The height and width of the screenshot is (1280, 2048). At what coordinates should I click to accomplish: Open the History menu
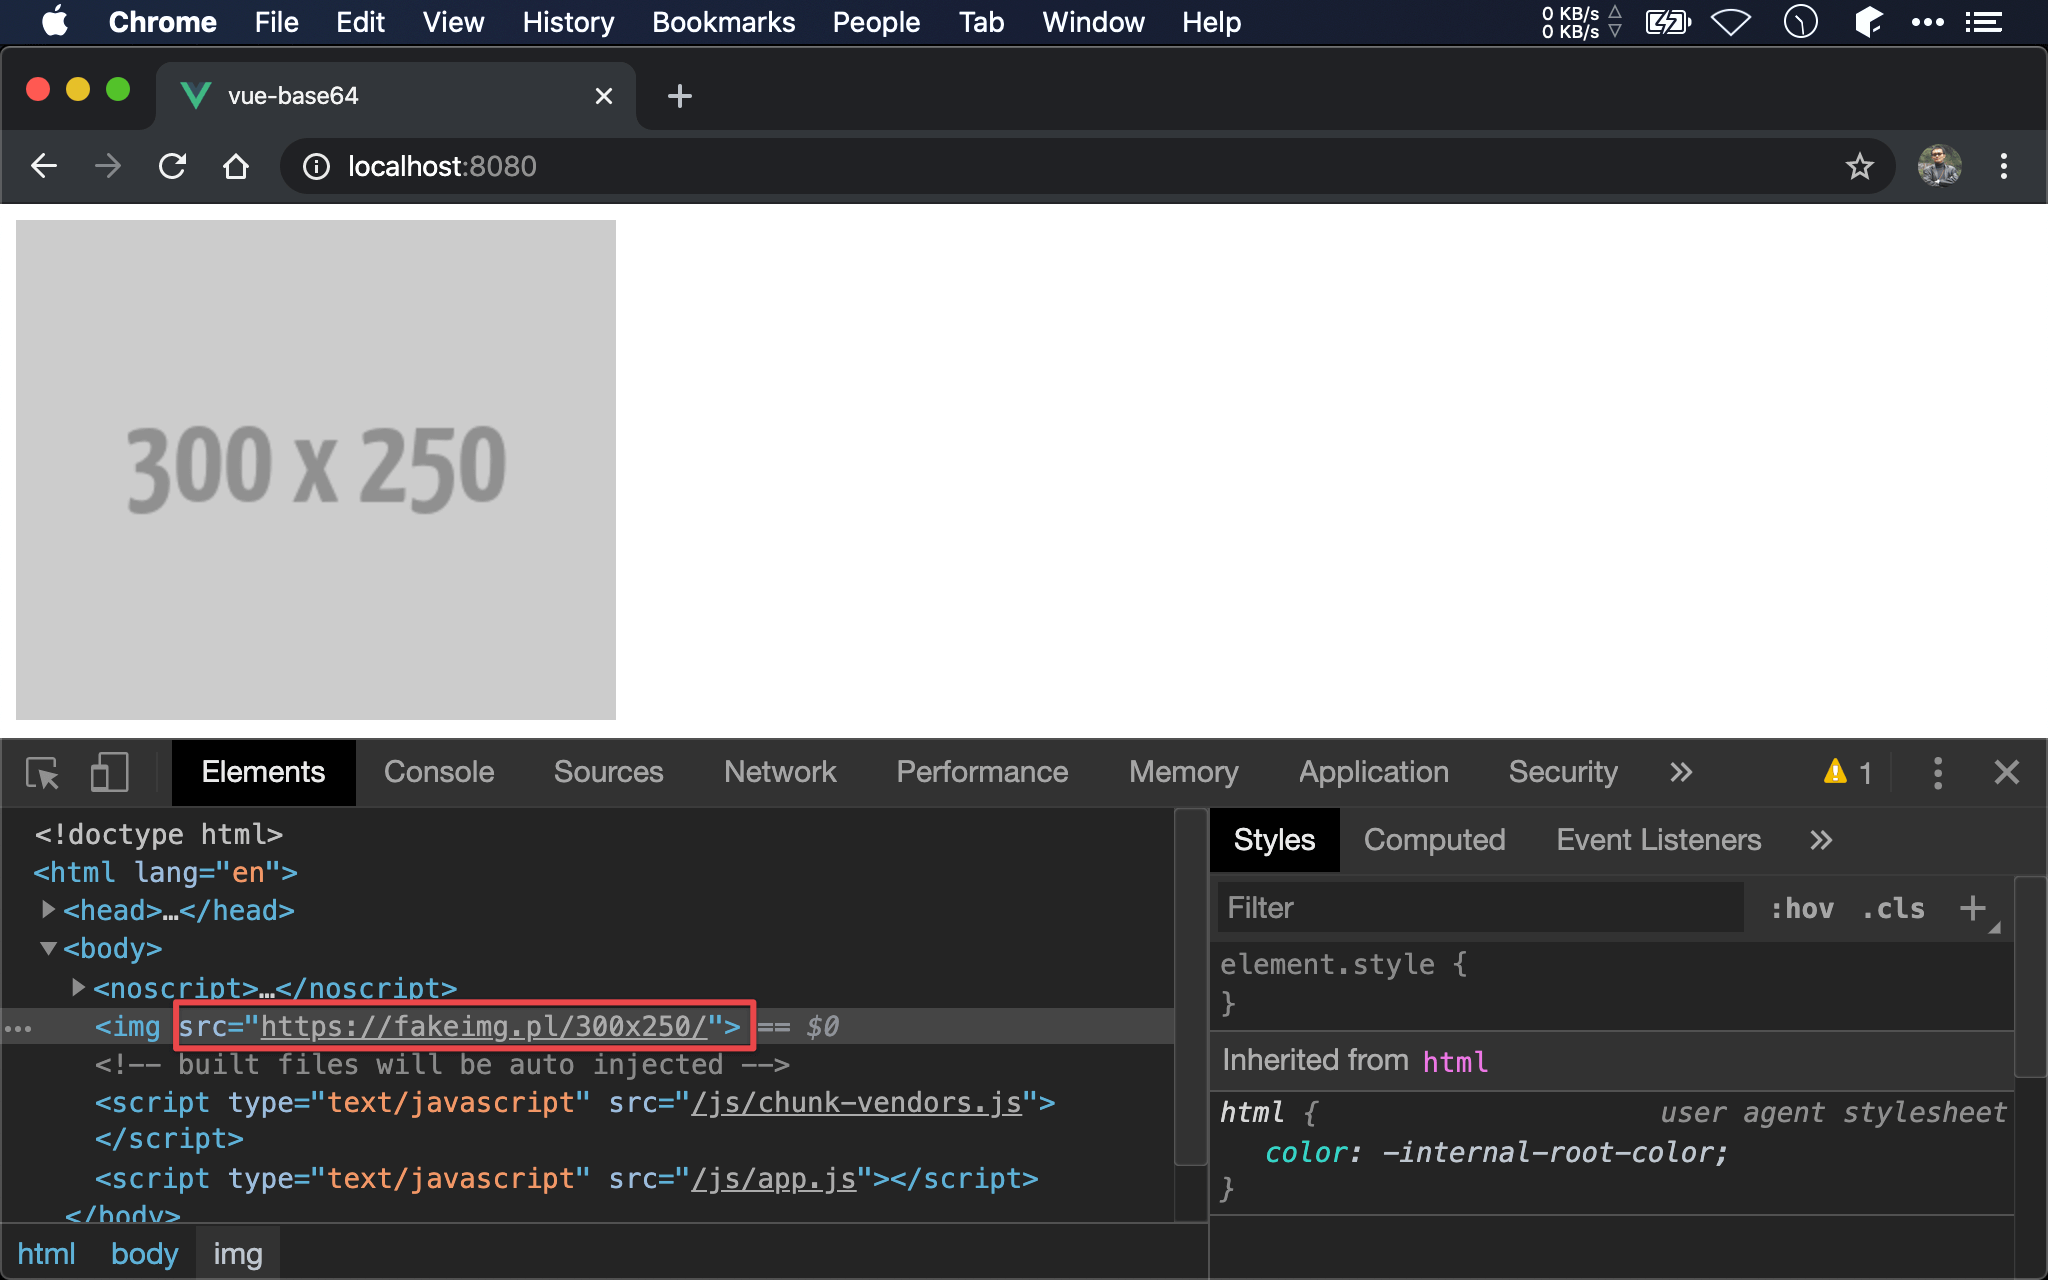[568, 22]
